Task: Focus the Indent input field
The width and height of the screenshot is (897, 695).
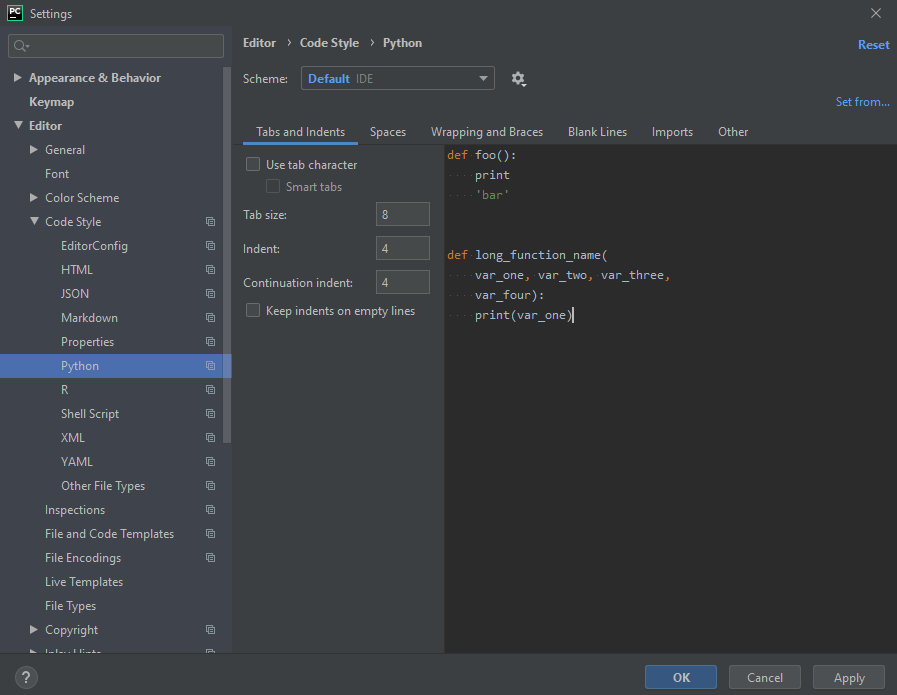Action: click(x=403, y=248)
